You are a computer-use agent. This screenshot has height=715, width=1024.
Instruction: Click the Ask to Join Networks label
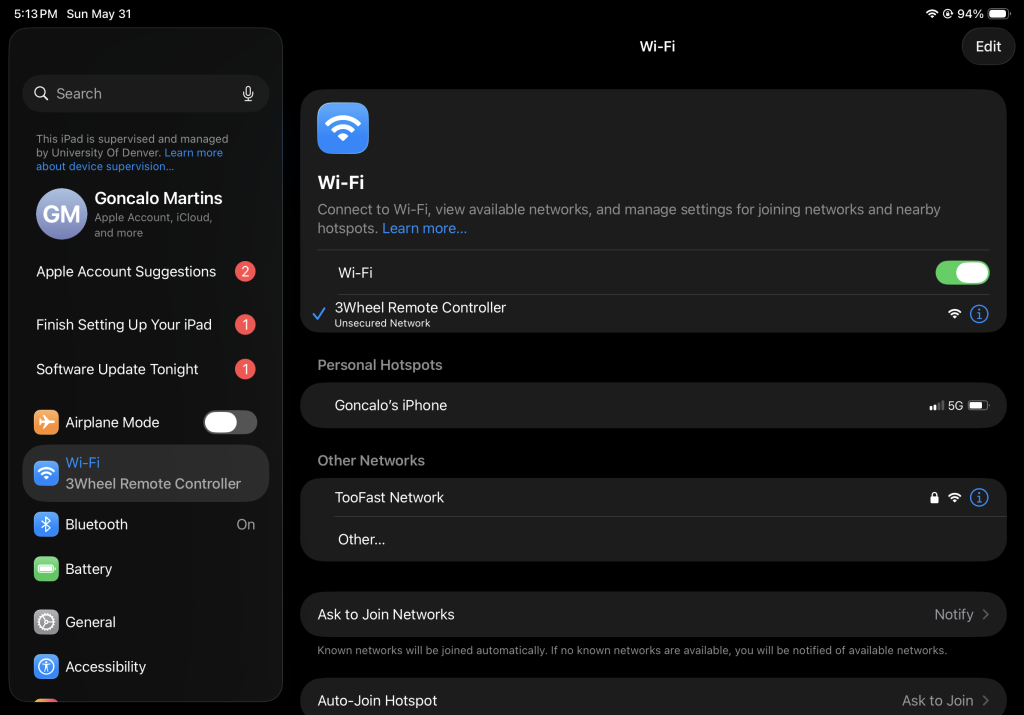point(386,614)
